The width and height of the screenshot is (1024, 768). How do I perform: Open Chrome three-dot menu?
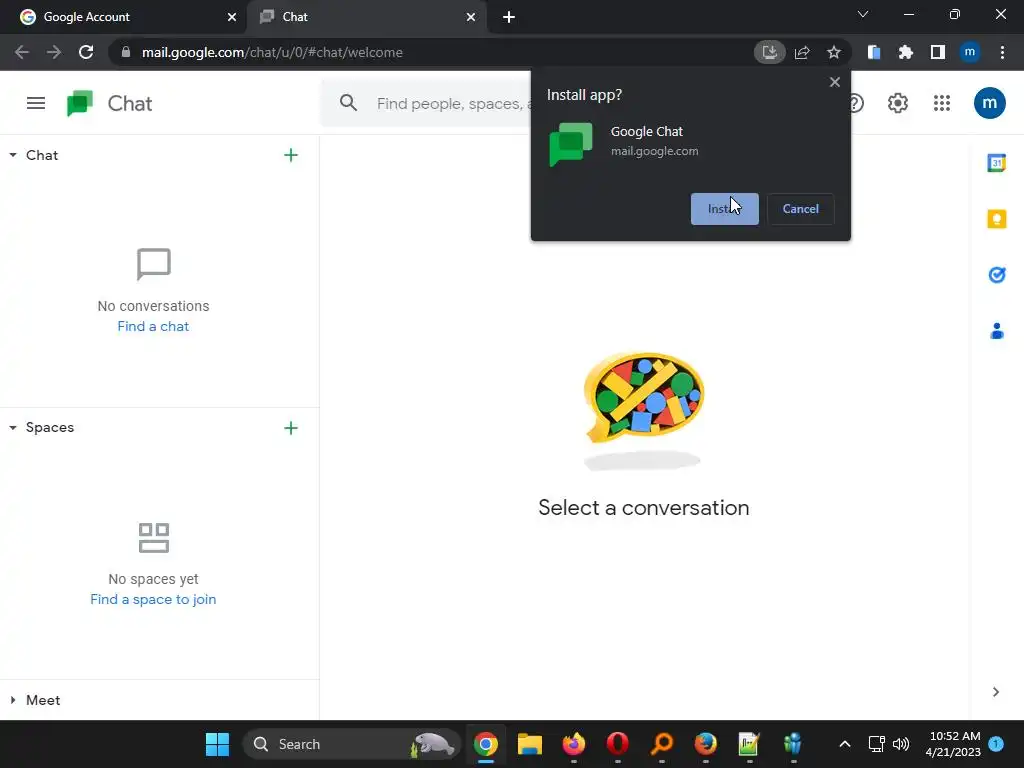pyautogui.click(x=1002, y=52)
